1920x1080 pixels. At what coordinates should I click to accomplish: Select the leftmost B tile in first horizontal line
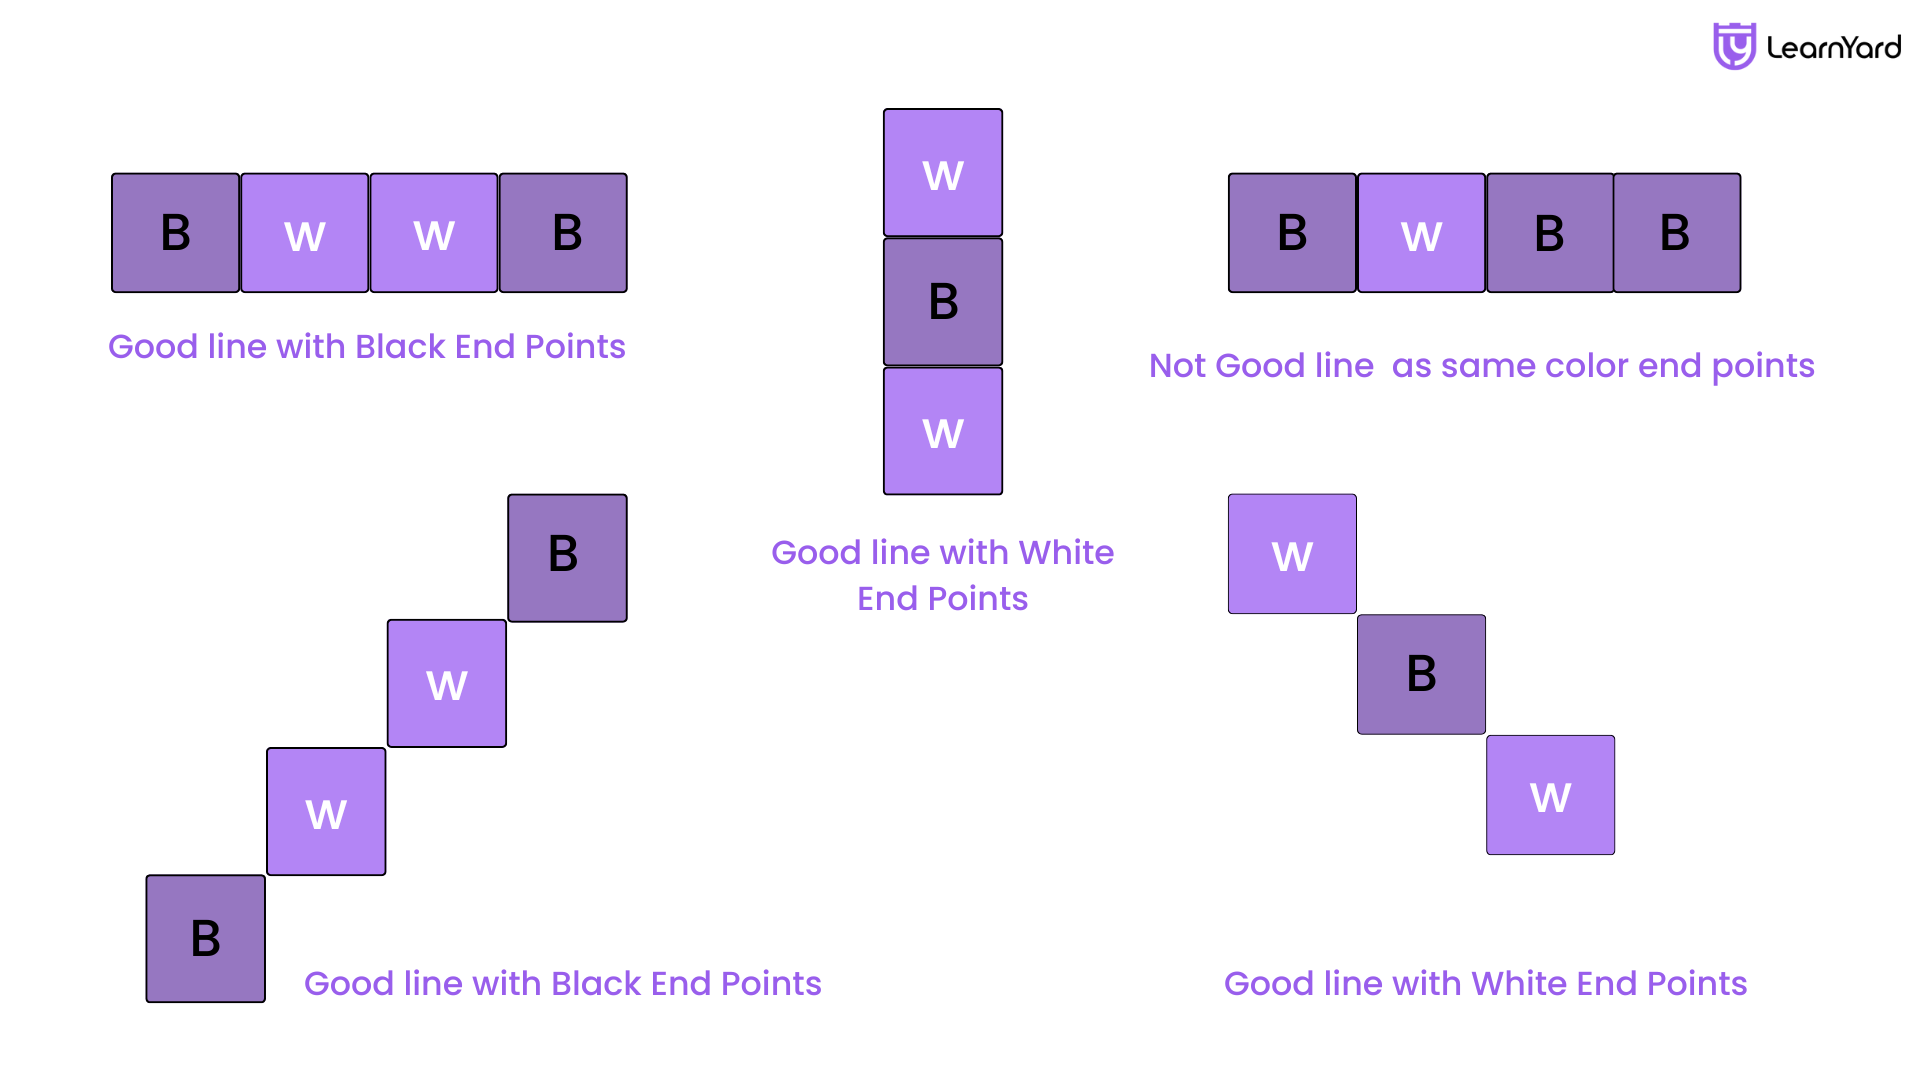(x=175, y=233)
